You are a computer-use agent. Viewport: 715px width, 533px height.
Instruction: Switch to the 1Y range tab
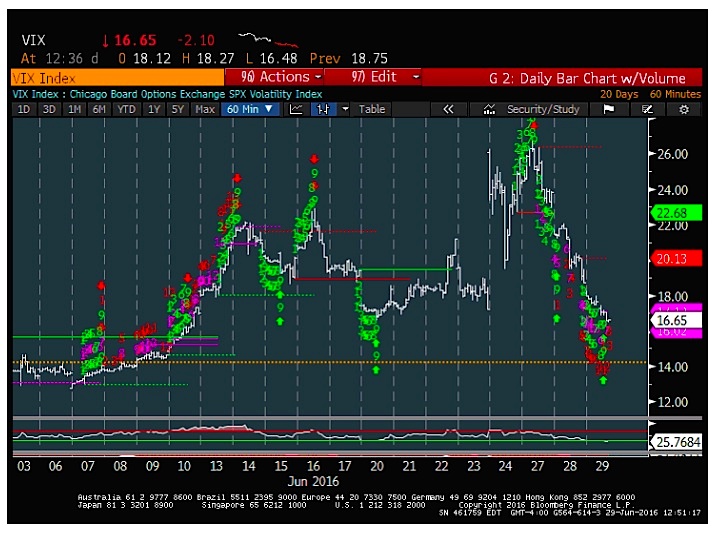(x=154, y=109)
